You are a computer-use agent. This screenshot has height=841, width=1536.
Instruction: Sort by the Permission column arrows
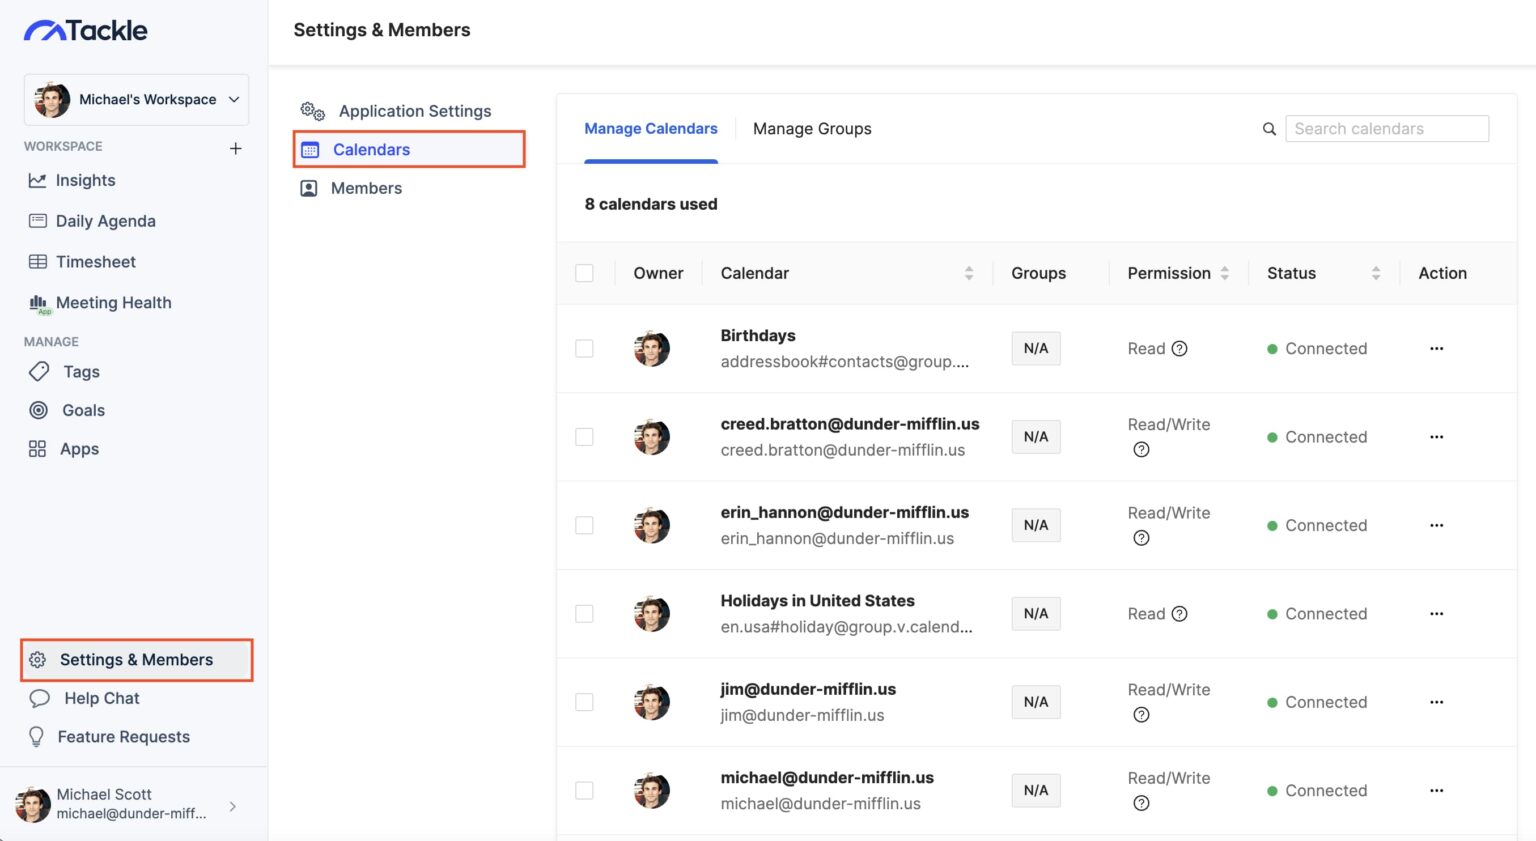pyautogui.click(x=1225, y=273)
